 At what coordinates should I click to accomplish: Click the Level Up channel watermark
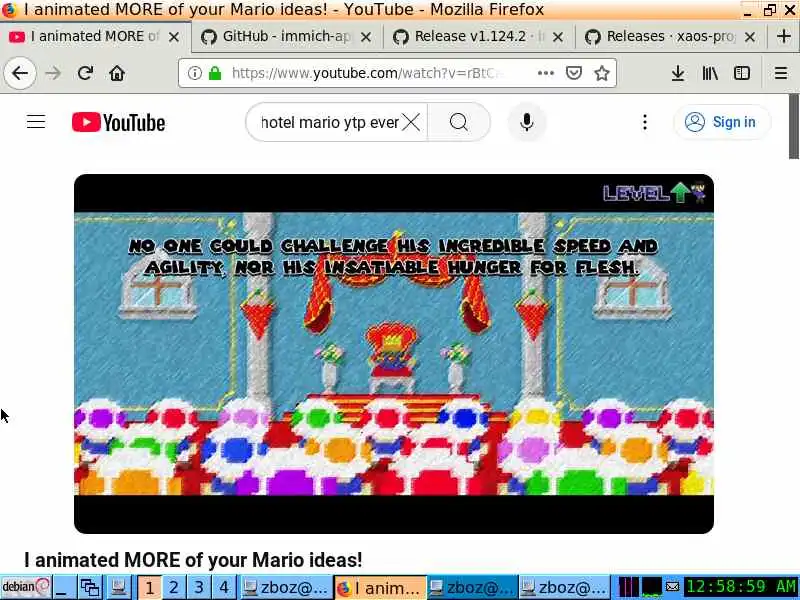click(x=655, y=192)
